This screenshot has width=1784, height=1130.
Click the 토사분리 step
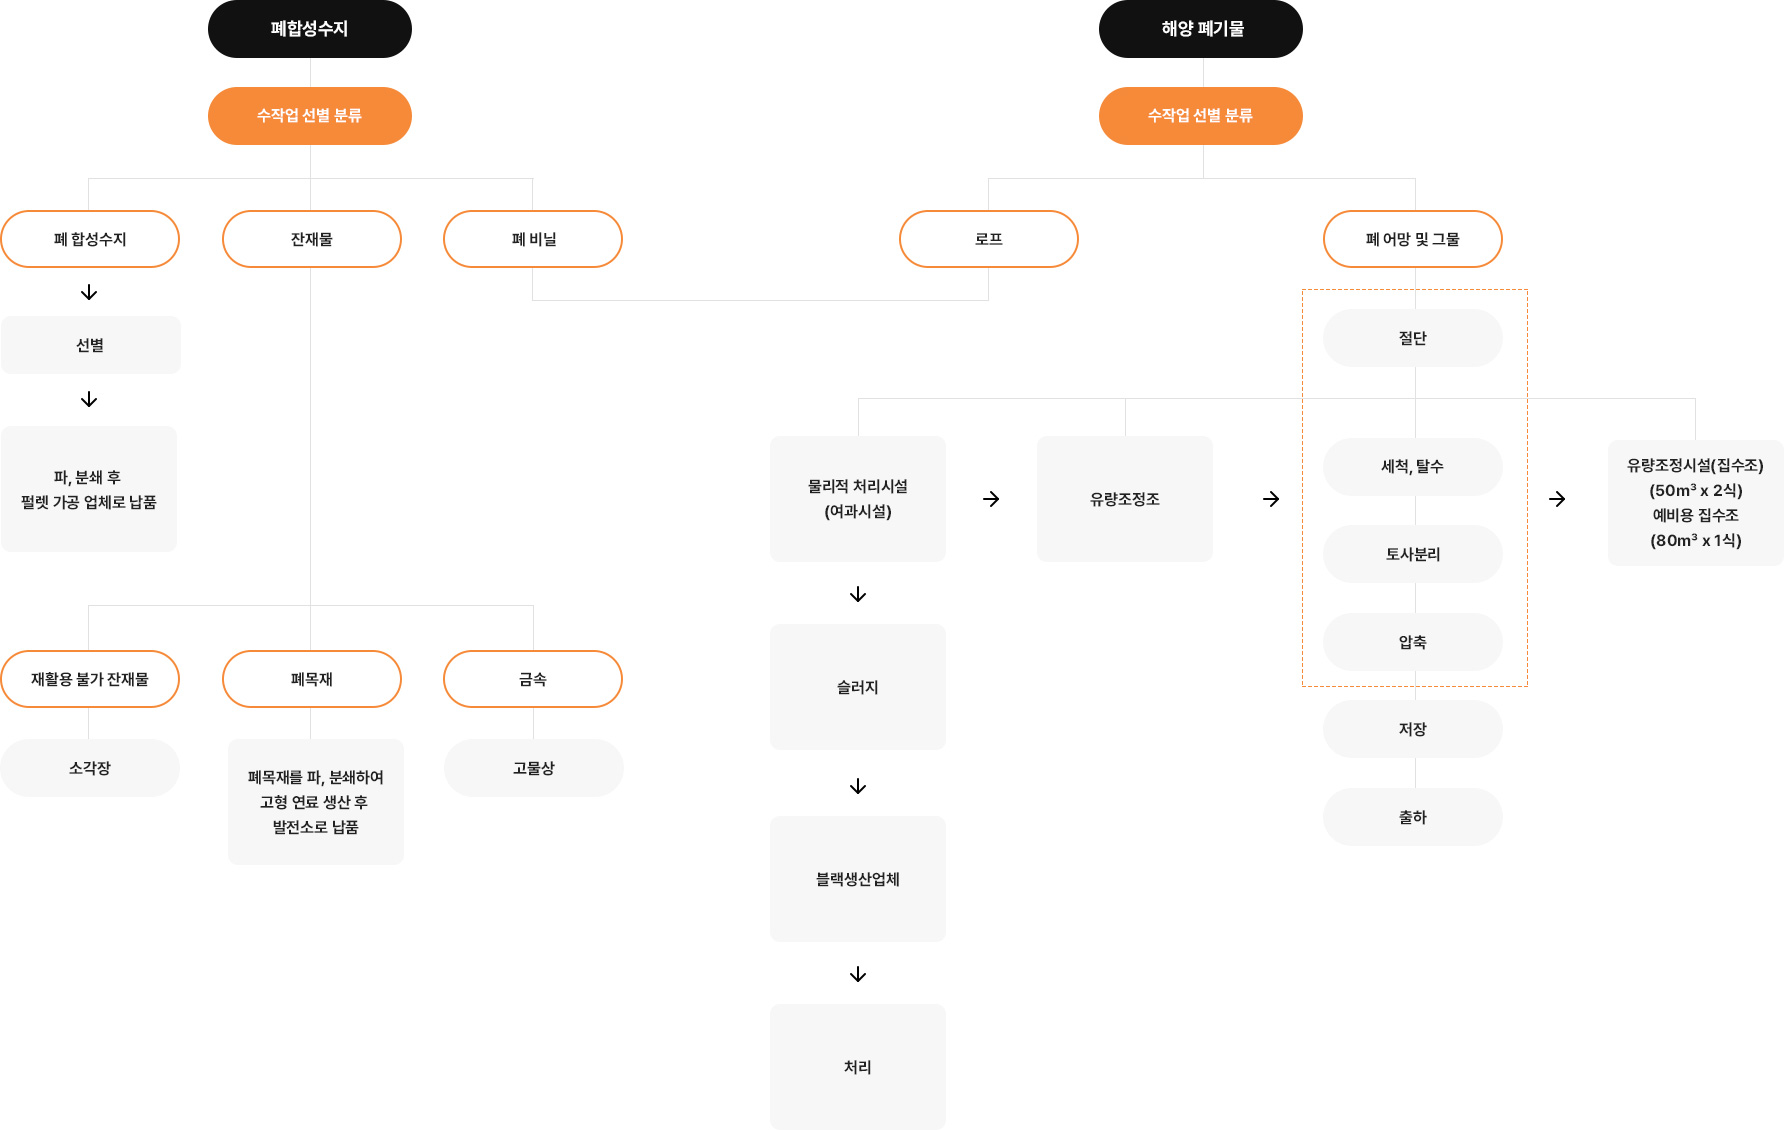tap(1413, 554)
